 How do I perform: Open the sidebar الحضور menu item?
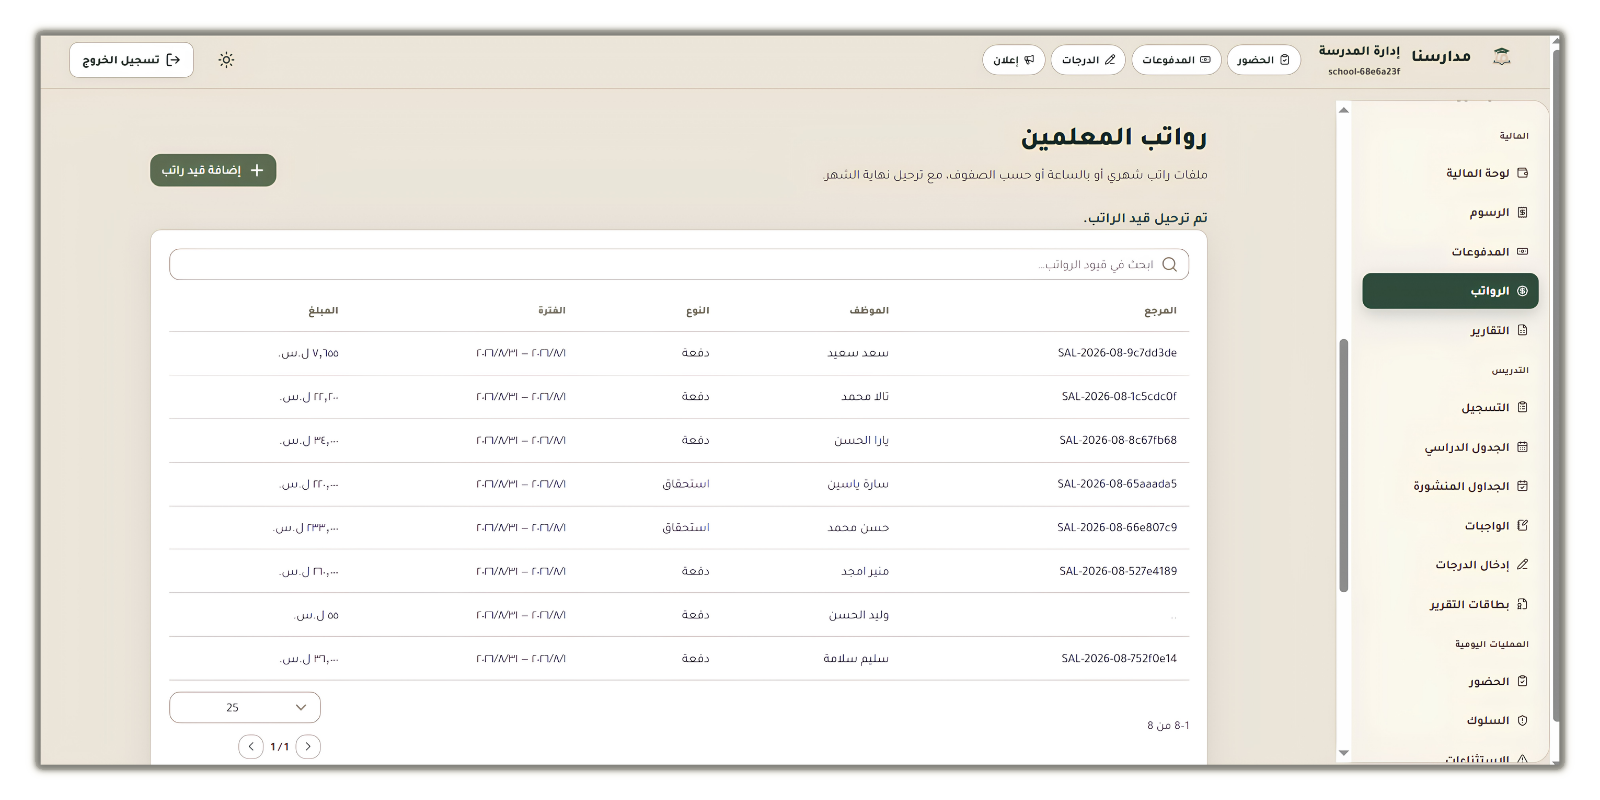[x=1450, y=681]
